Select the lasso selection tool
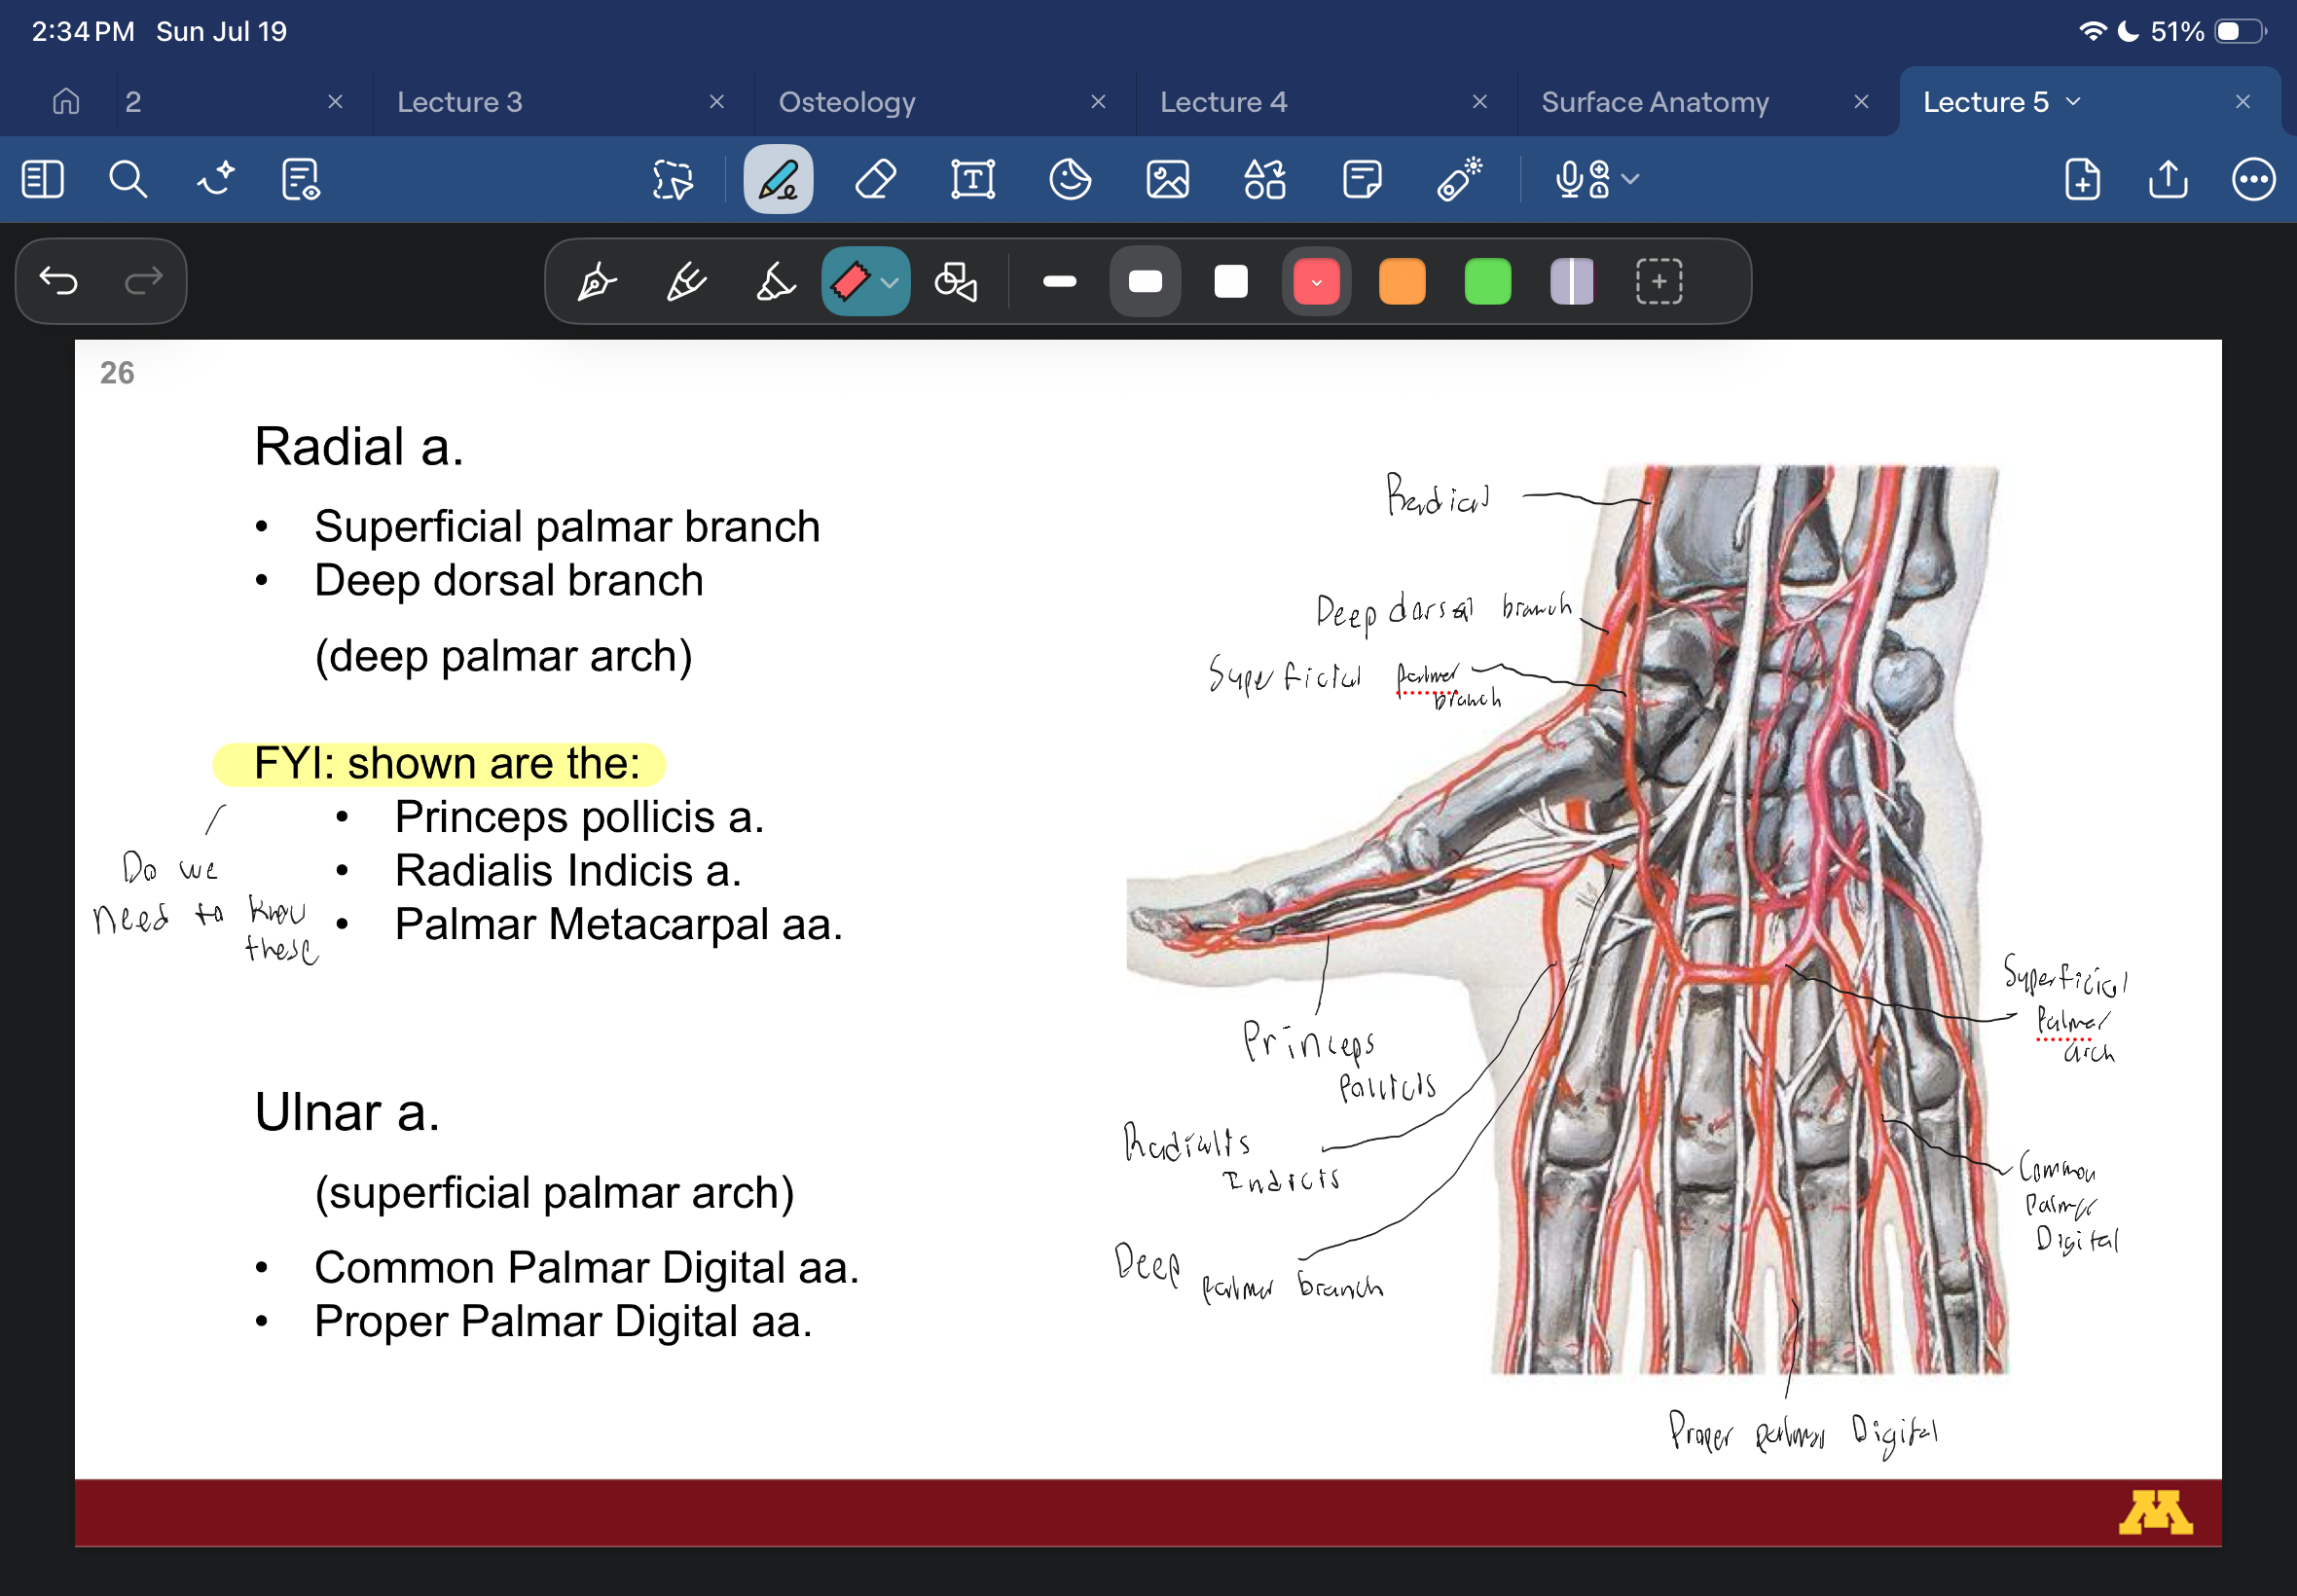The height and width of the screenshot is (1596, 2297). click(x=673, y=180)
